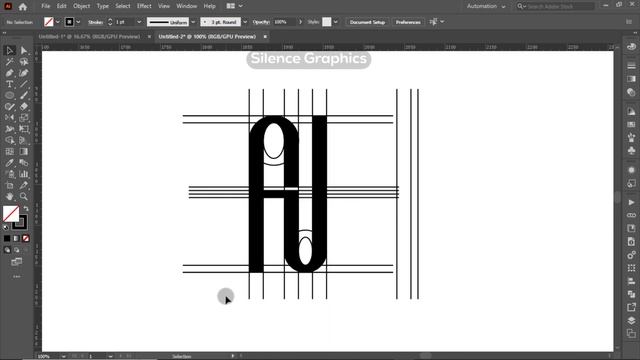
Task: Select the Paintbrush tool
Action: [x=24, y=95]
